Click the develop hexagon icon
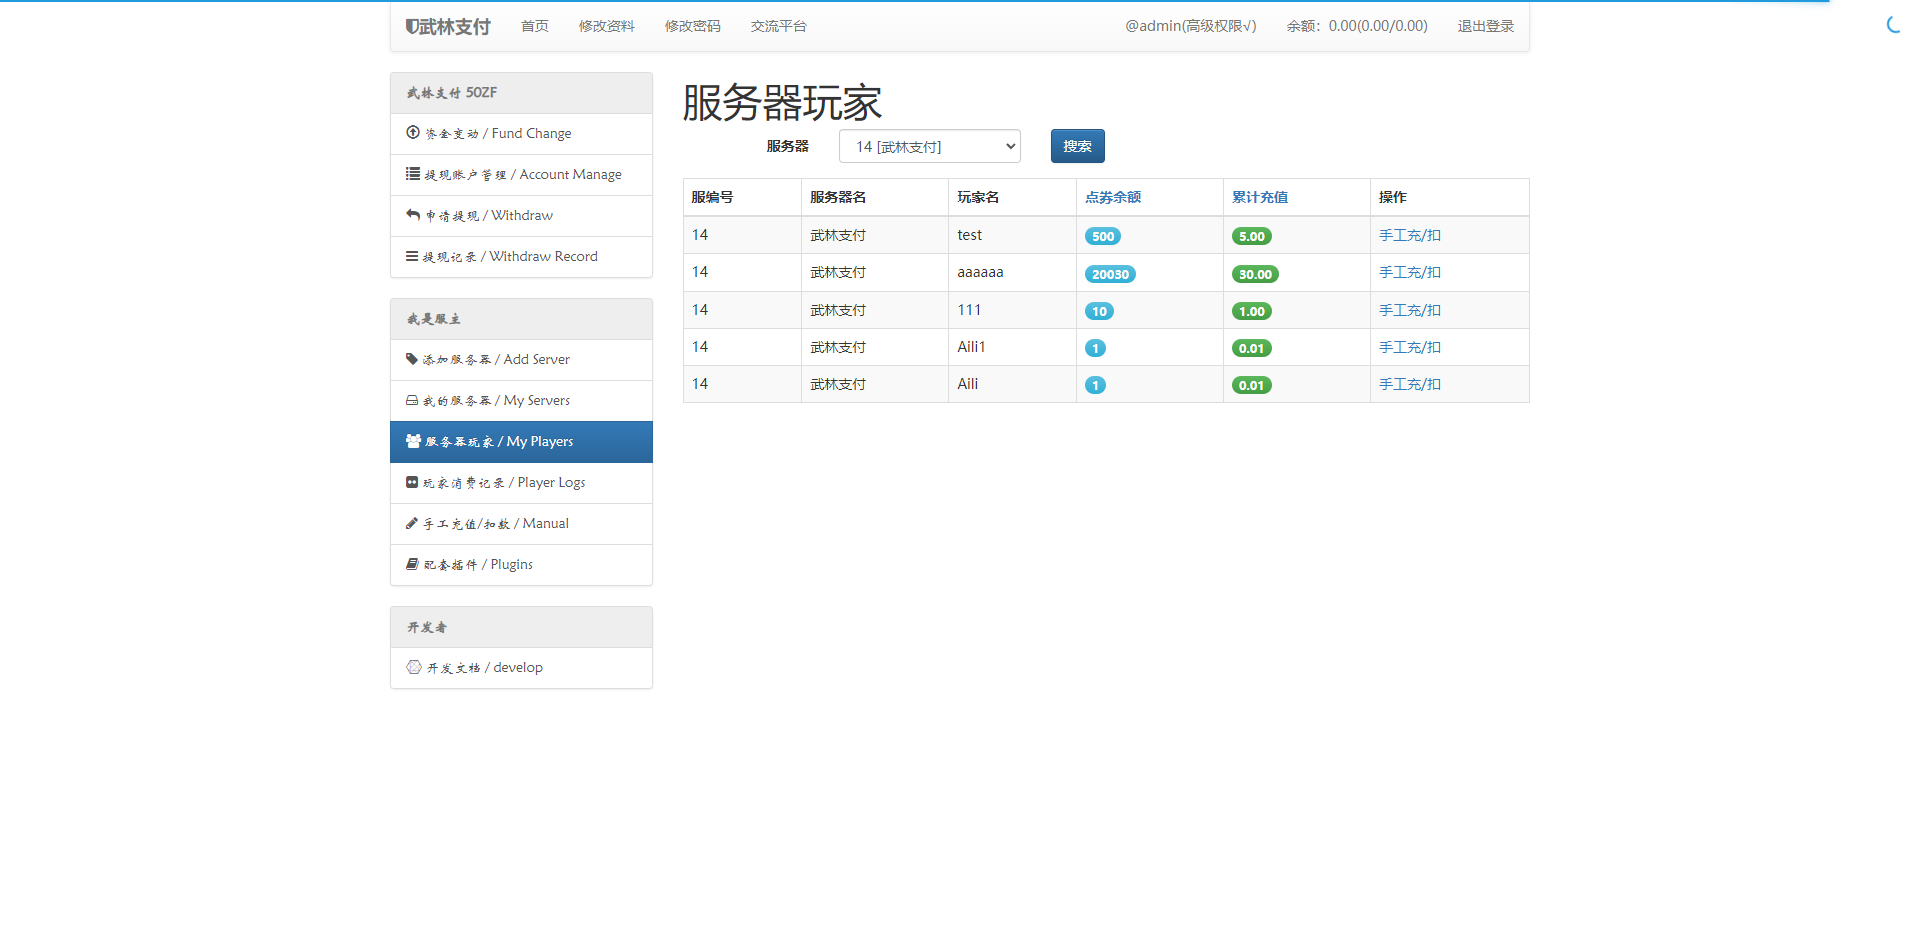Image resolution: width=1920 pixels, height=929 pixels. pos(414,667)
